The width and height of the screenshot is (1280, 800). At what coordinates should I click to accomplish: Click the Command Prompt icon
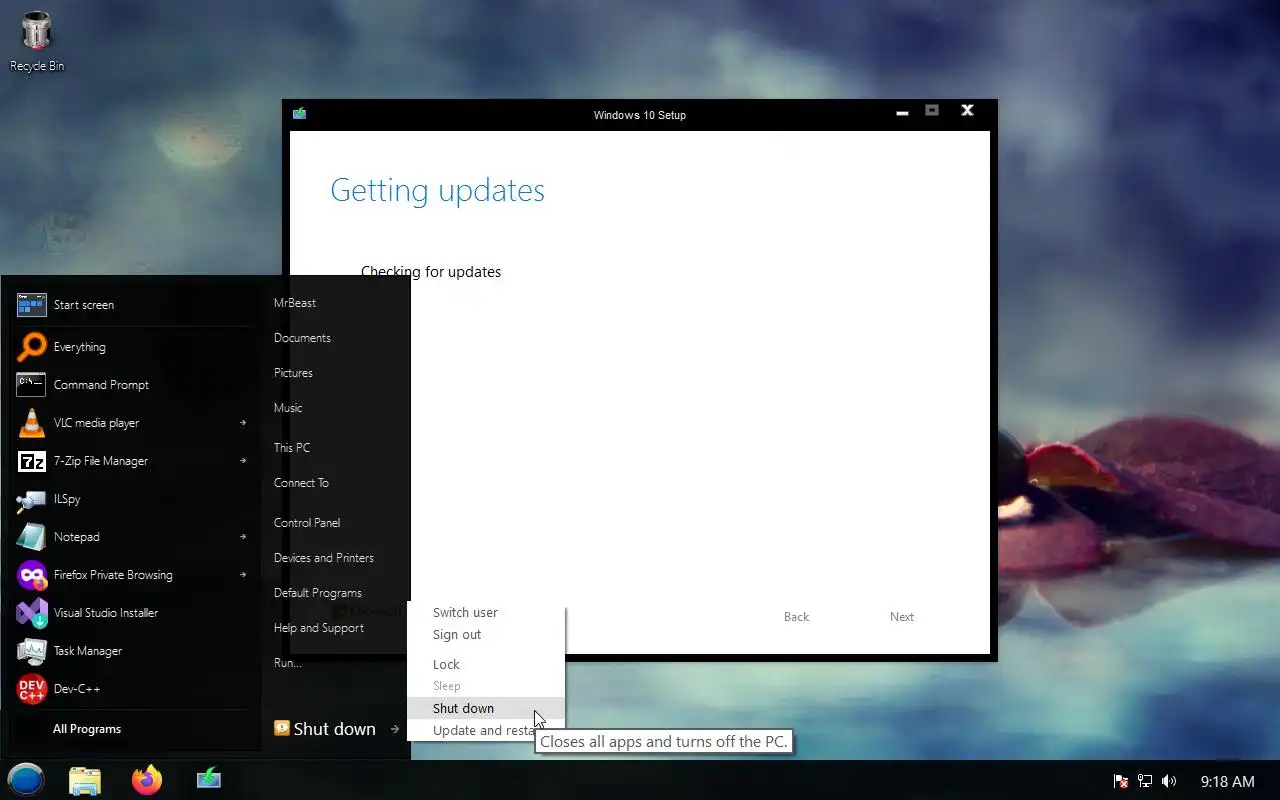click(32, 385)
